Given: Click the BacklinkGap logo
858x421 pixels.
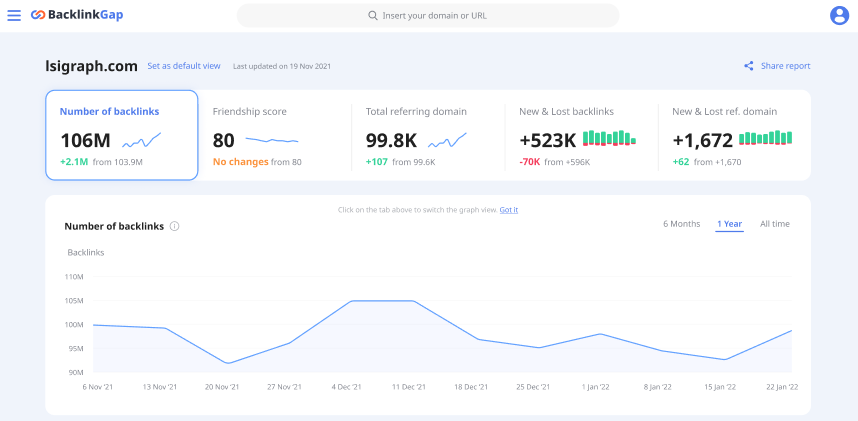Looking at the screenshot, I should 77,15.
